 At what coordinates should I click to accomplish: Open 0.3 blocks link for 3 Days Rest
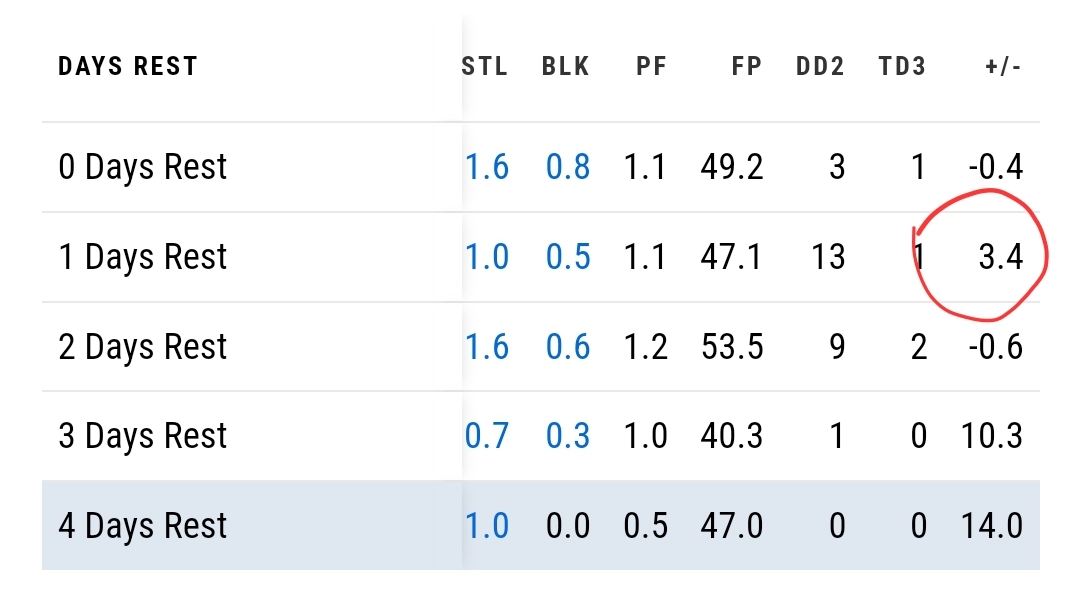pyautogui.click(x=568, y=436)
